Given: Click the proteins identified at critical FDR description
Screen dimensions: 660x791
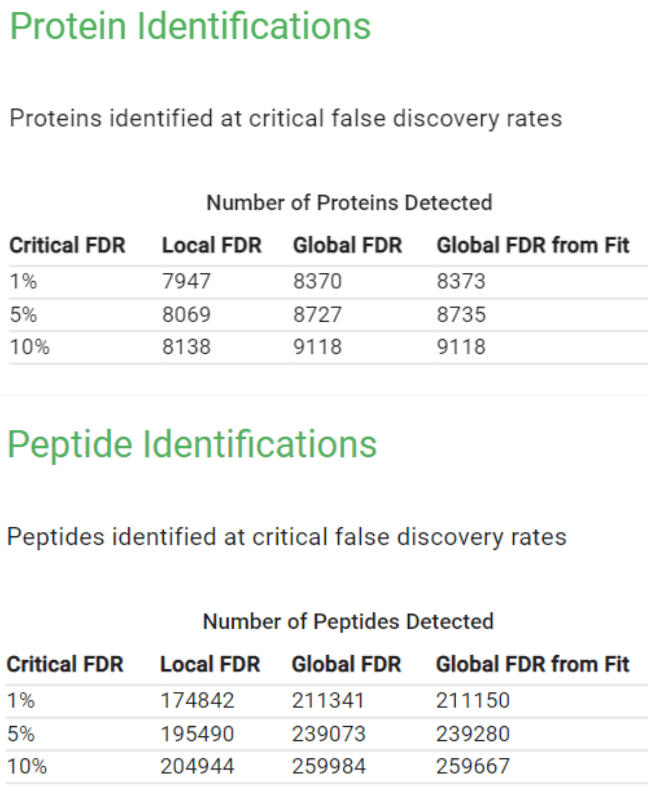Looking at the screenshot, I should point(285,119).
